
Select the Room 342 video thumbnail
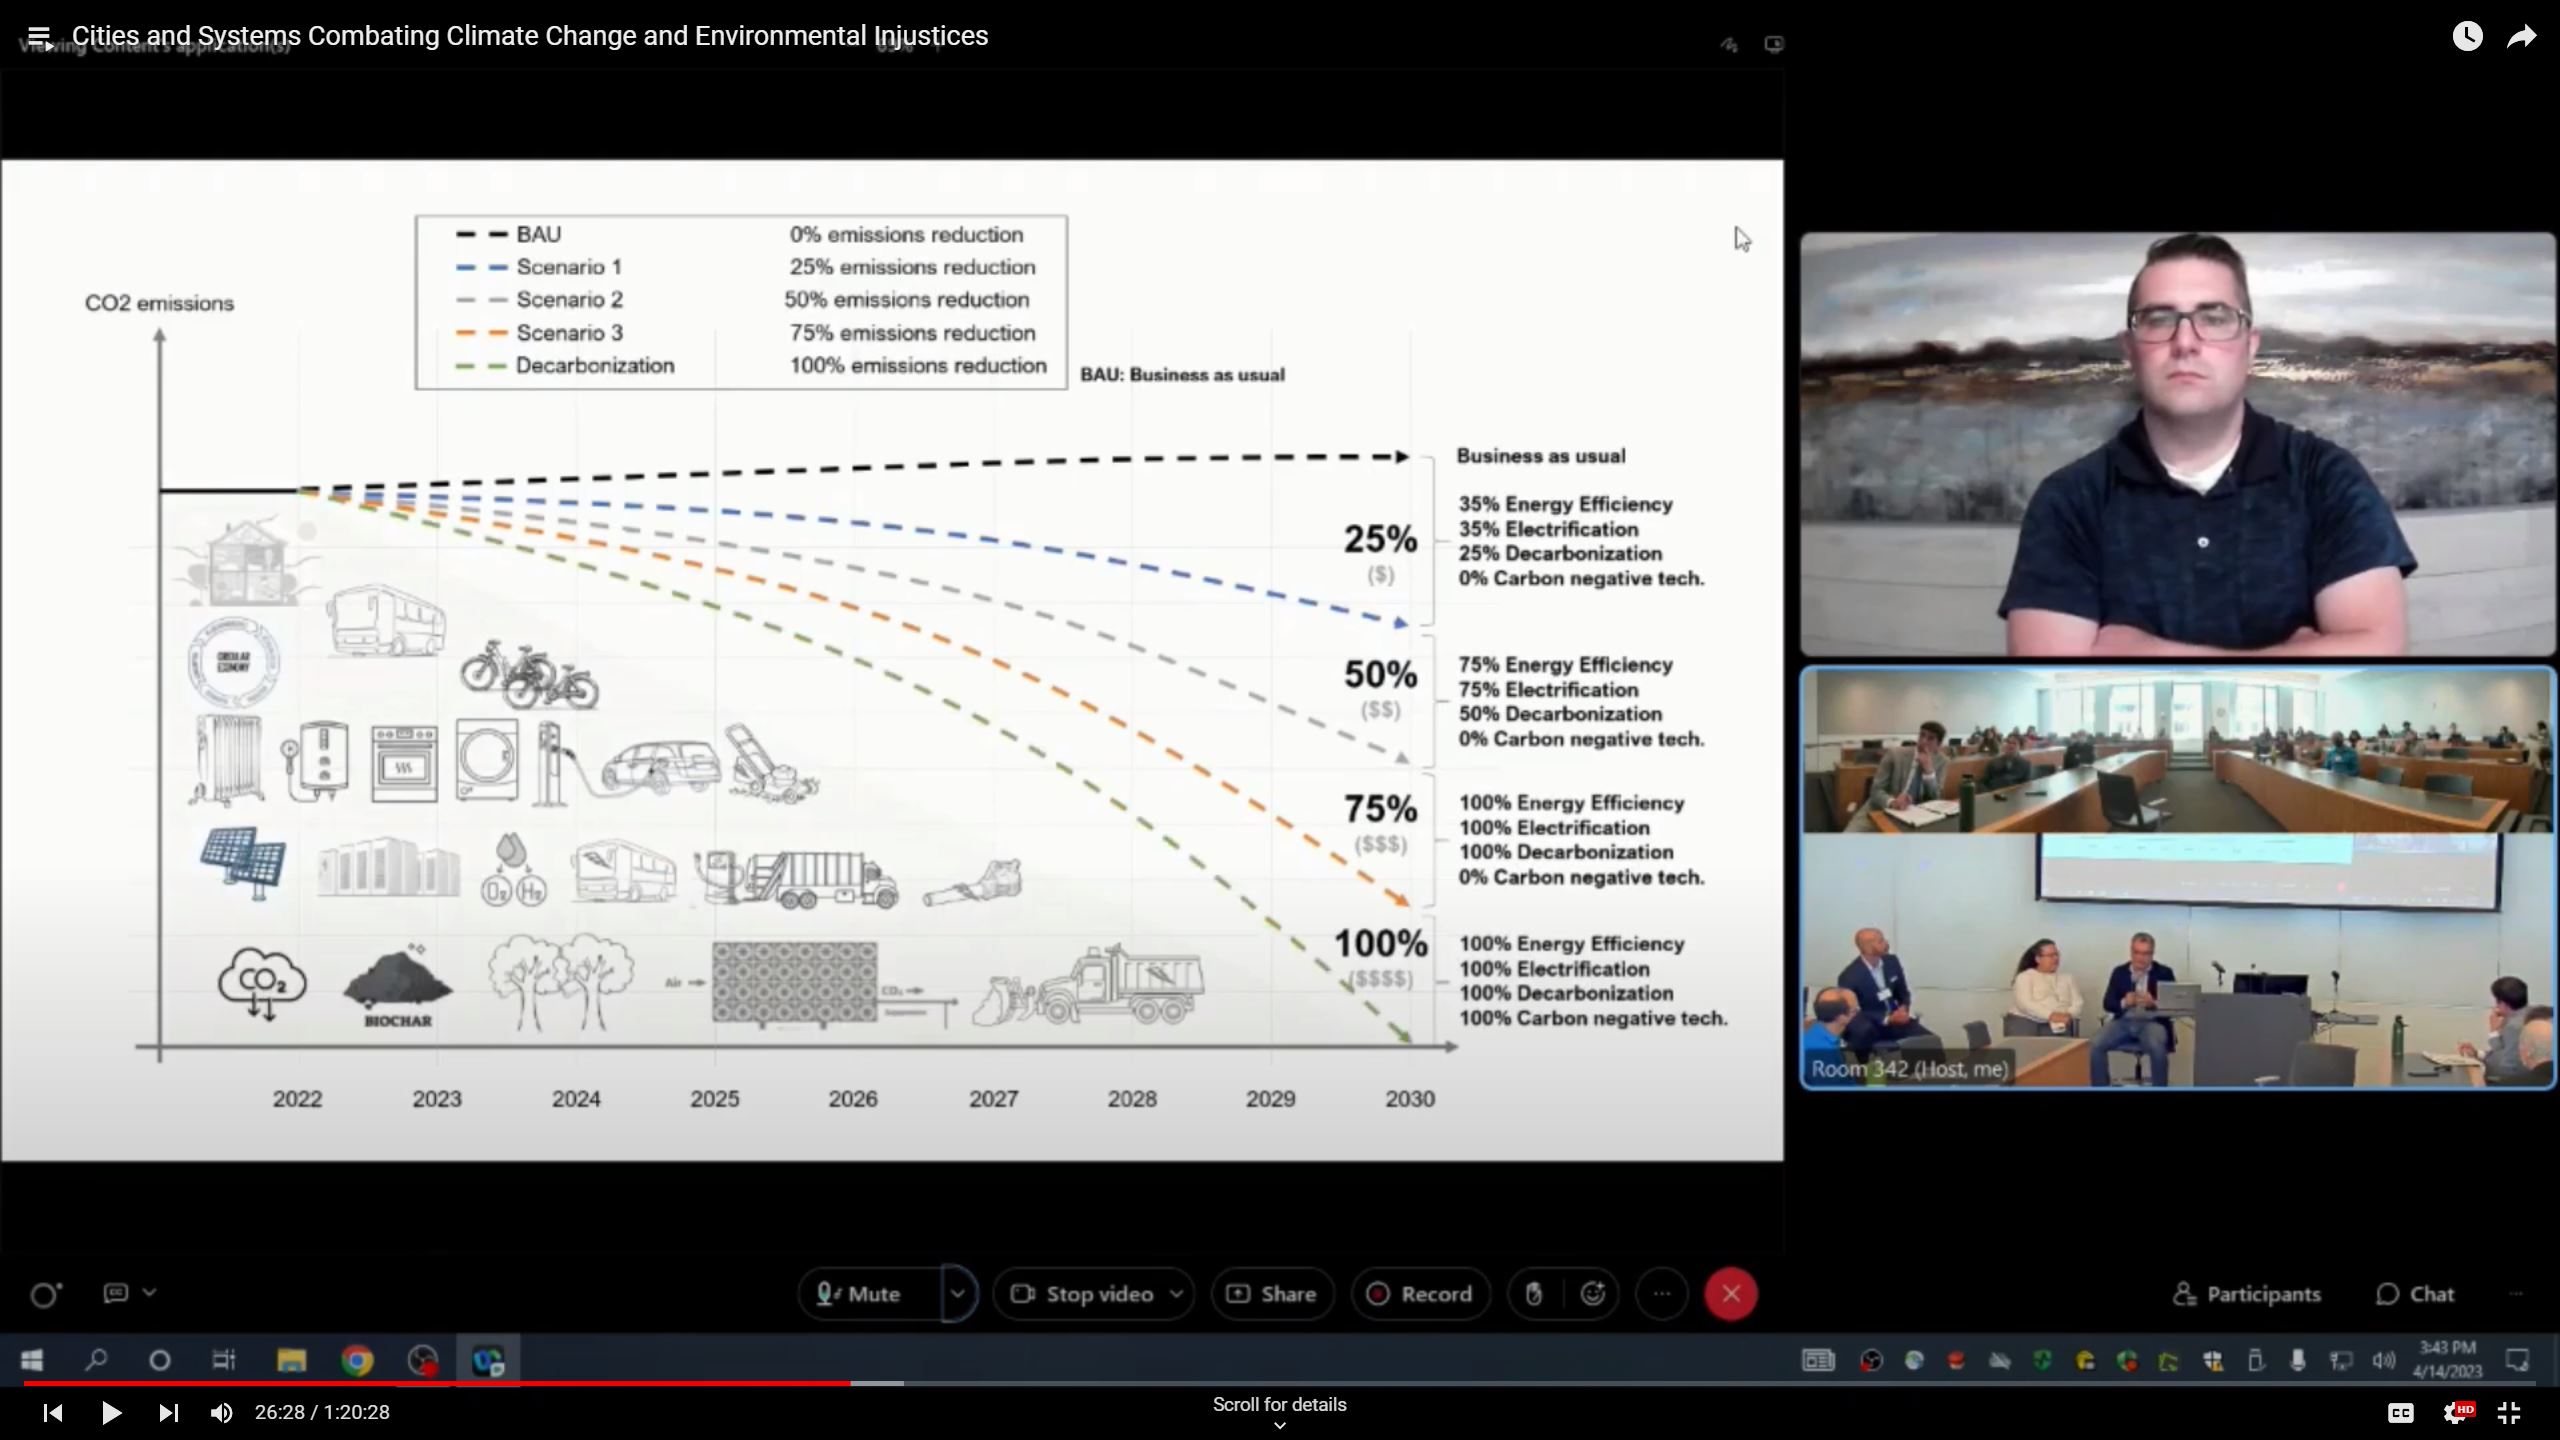[x=2178, y=878]
